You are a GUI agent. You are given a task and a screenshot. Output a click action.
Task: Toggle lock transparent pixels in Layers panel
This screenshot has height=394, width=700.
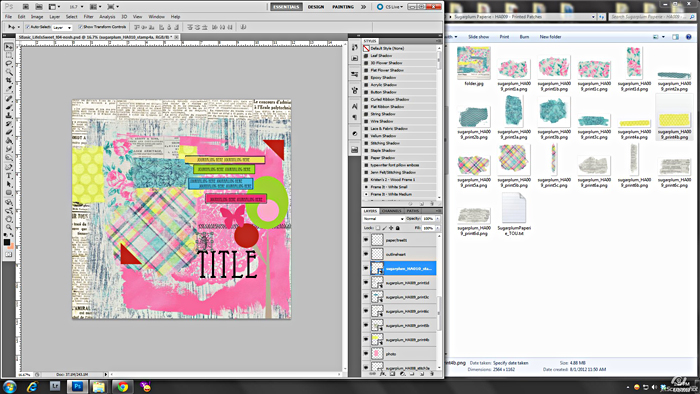(378, 228)
